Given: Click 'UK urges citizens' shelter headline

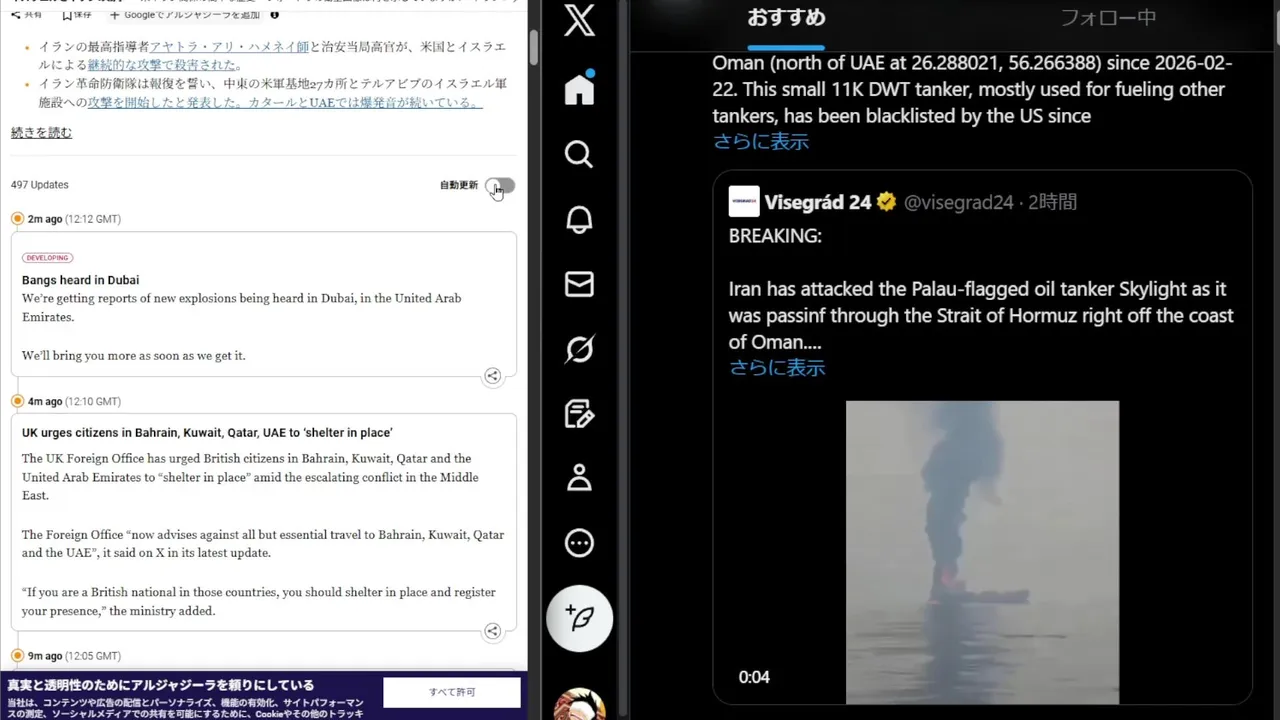Looking at the screenshot, I should (x=207, y=433).
